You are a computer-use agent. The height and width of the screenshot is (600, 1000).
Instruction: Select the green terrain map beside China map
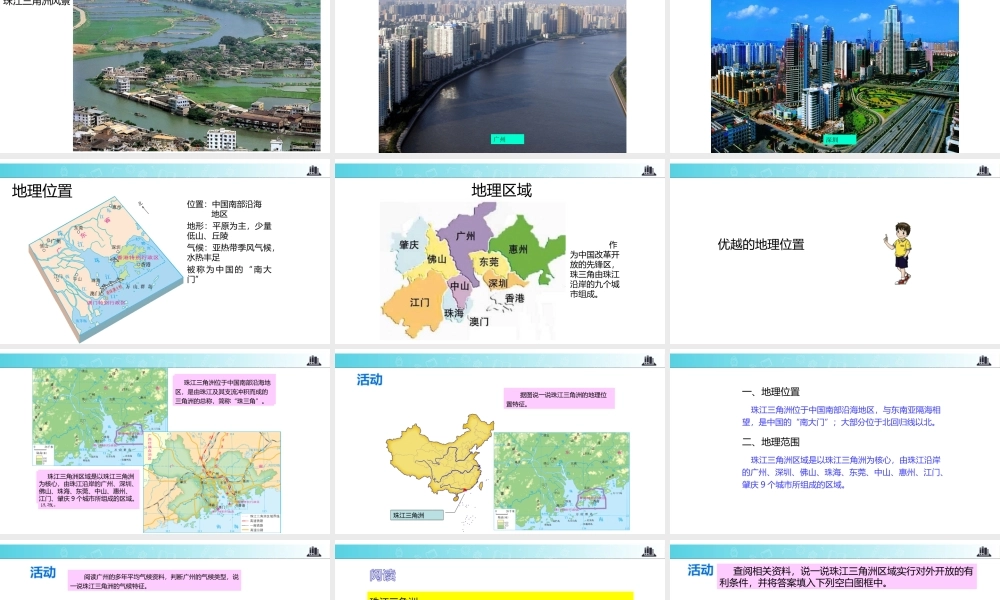point(561,481)
